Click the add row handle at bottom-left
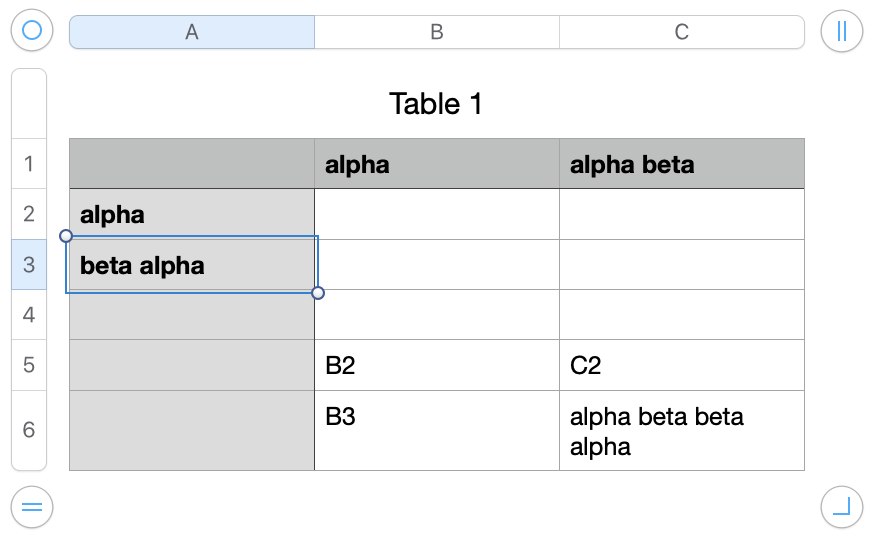The height and width of the screenshot is (550, 890). coord(32,507)
